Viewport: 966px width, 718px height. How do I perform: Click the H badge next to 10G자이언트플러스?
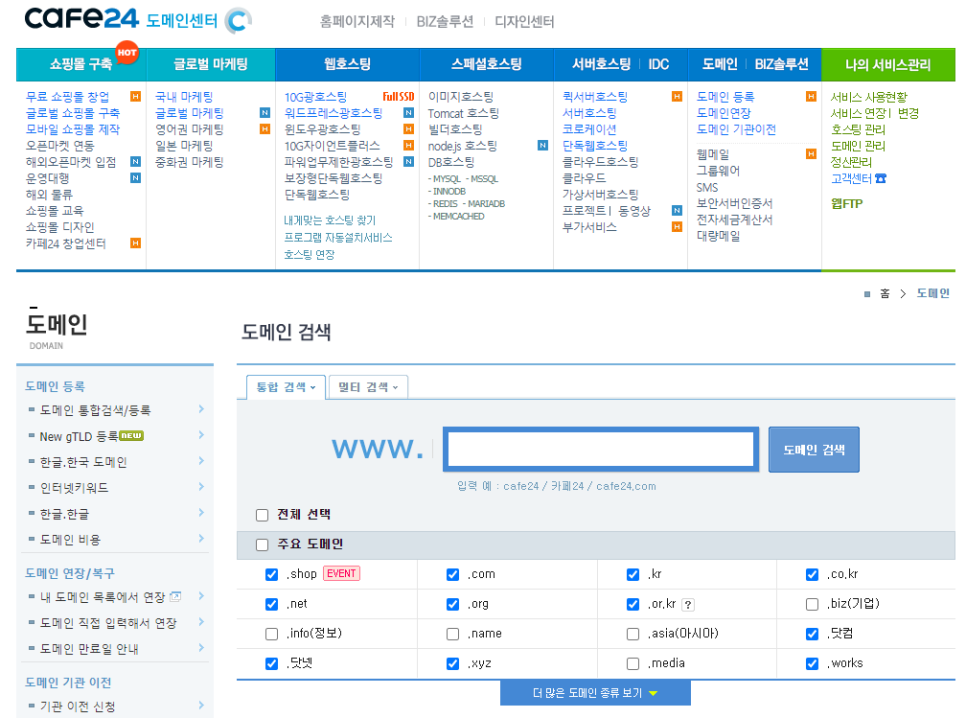click(x=408, y=145)
